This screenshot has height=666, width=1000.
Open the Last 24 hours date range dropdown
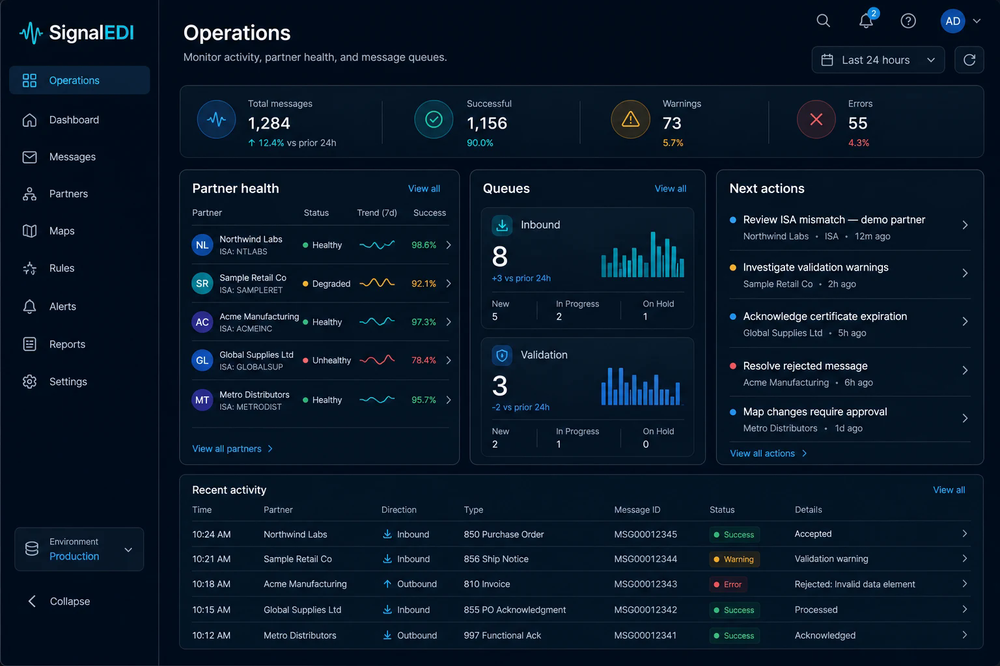(878, 60)
